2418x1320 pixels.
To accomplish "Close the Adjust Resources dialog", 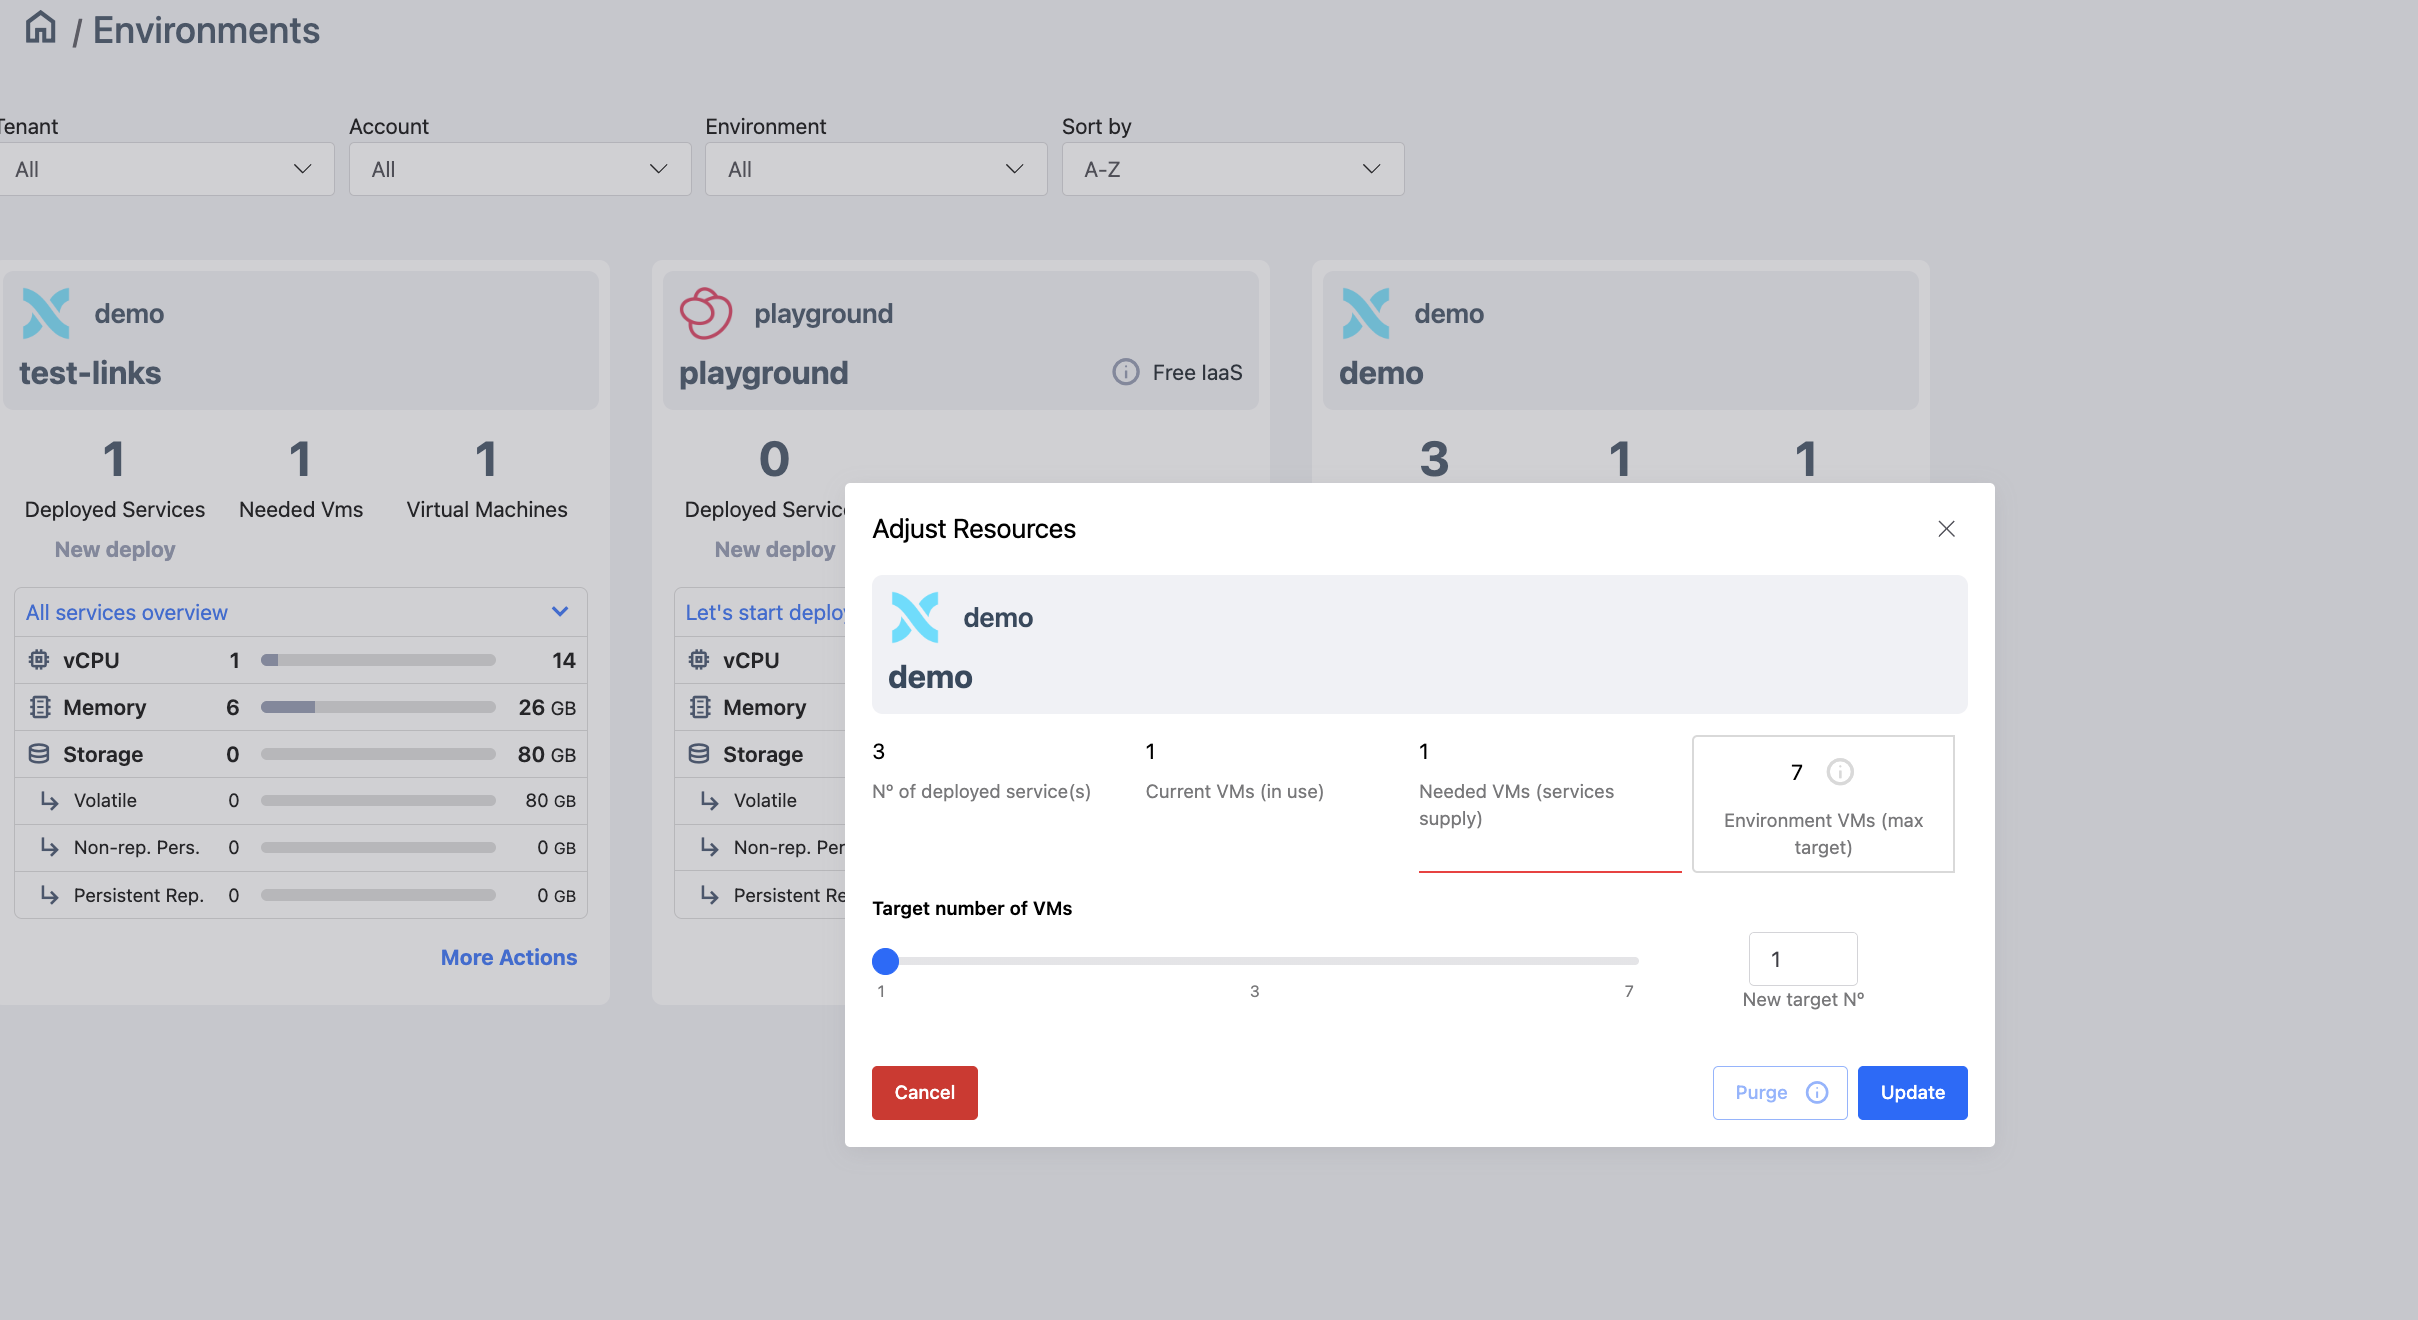I will [1946, 529].
